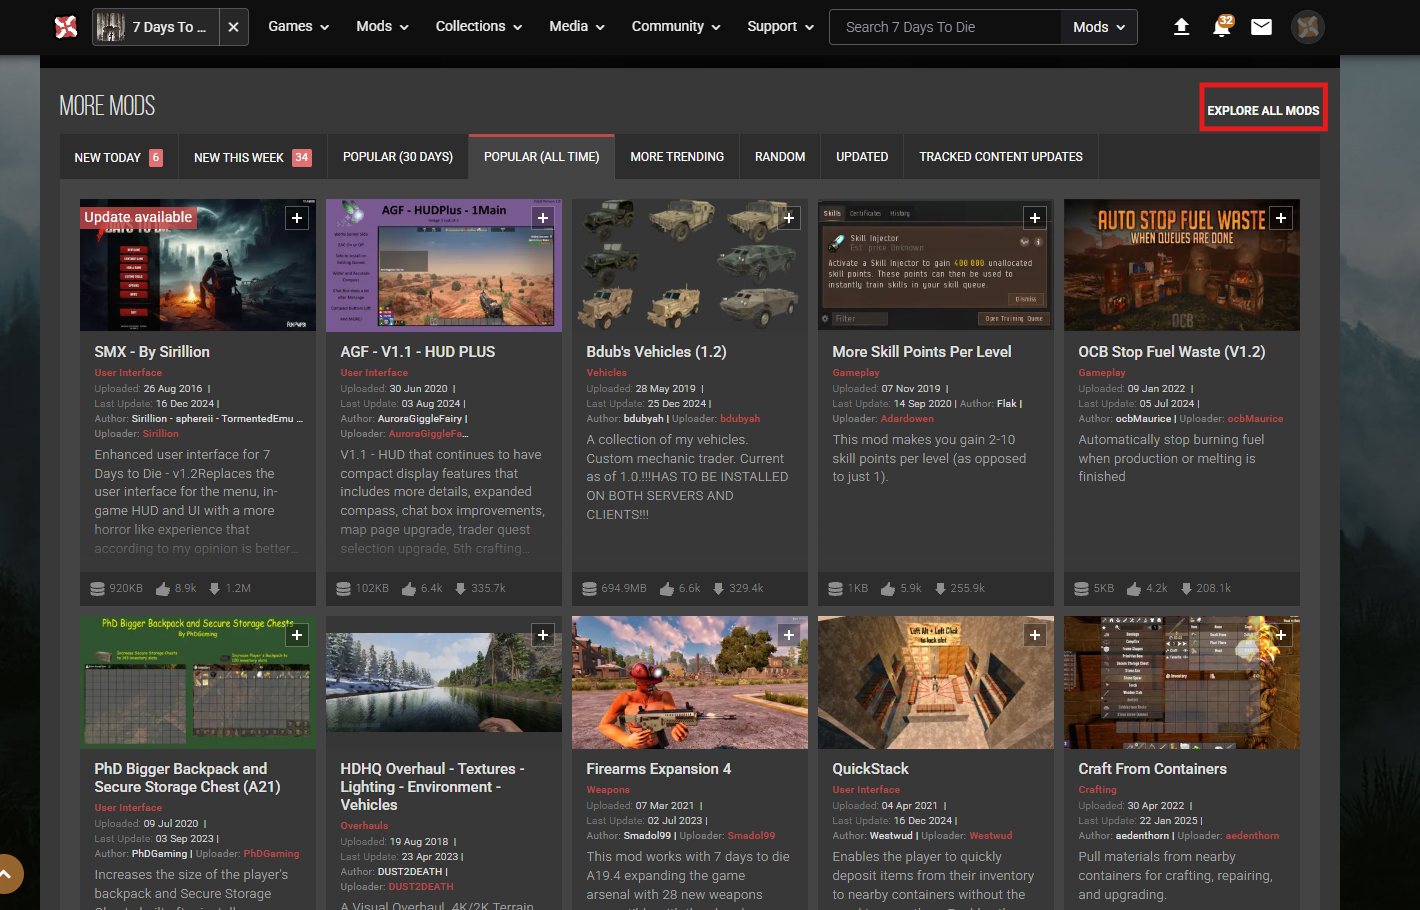Close the 7 Days To Die game filter
The height and width of the screenshot is (910, 1420).
233,27
